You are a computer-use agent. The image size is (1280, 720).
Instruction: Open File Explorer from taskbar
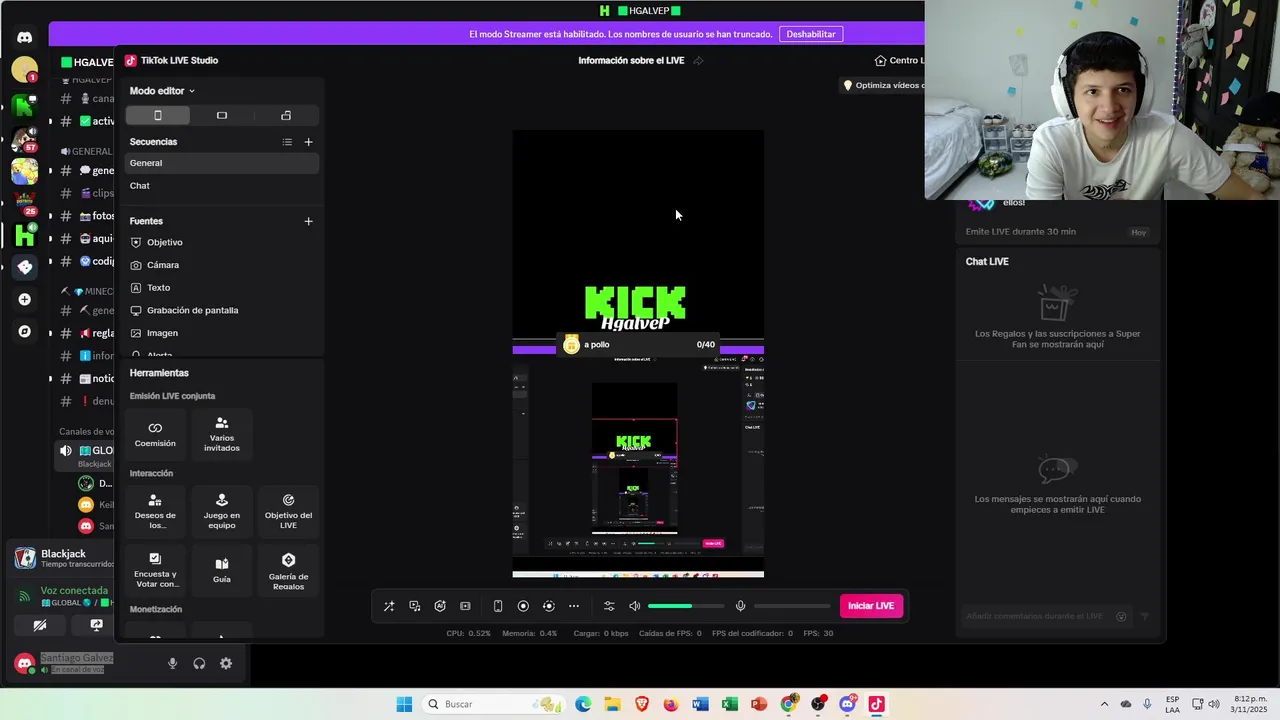point(612,704)
